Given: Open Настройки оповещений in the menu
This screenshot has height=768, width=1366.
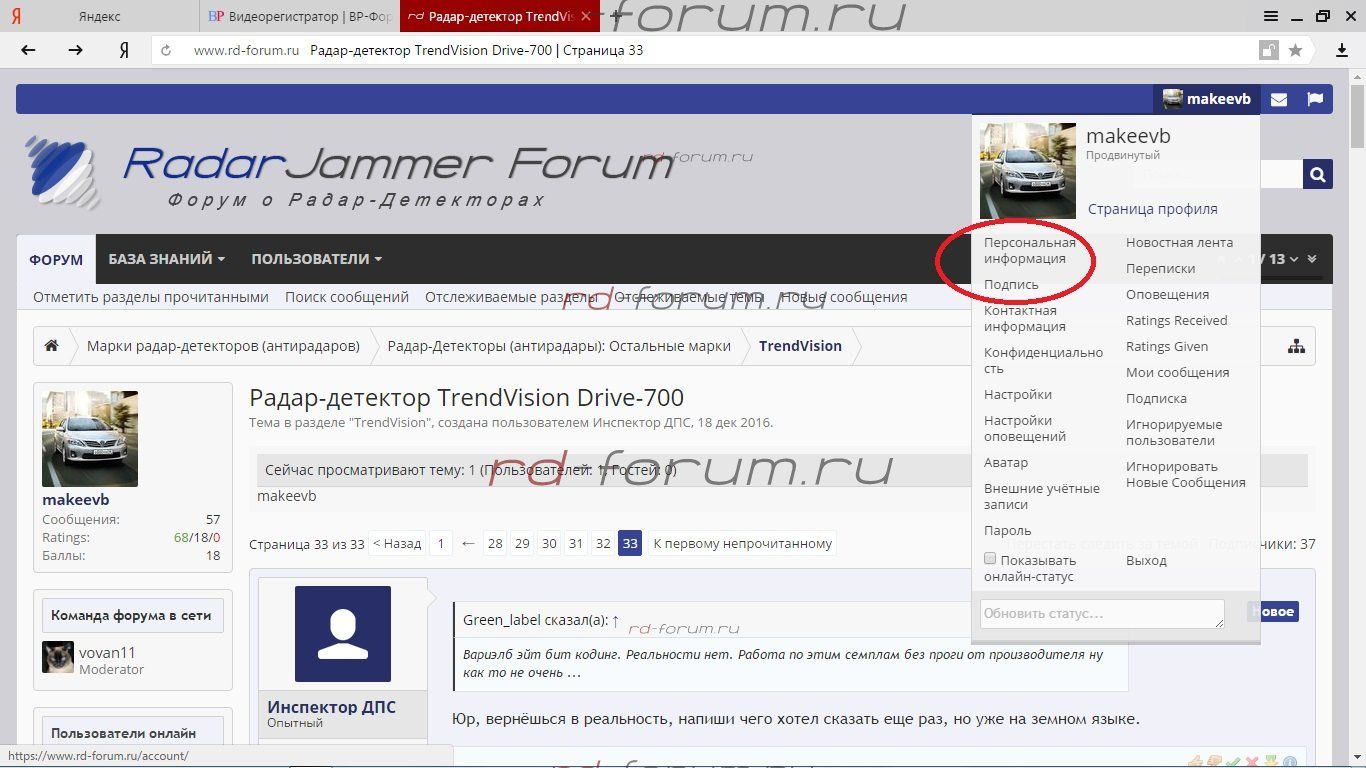Looking at the screenshot, I should [x=1025, y=428].
